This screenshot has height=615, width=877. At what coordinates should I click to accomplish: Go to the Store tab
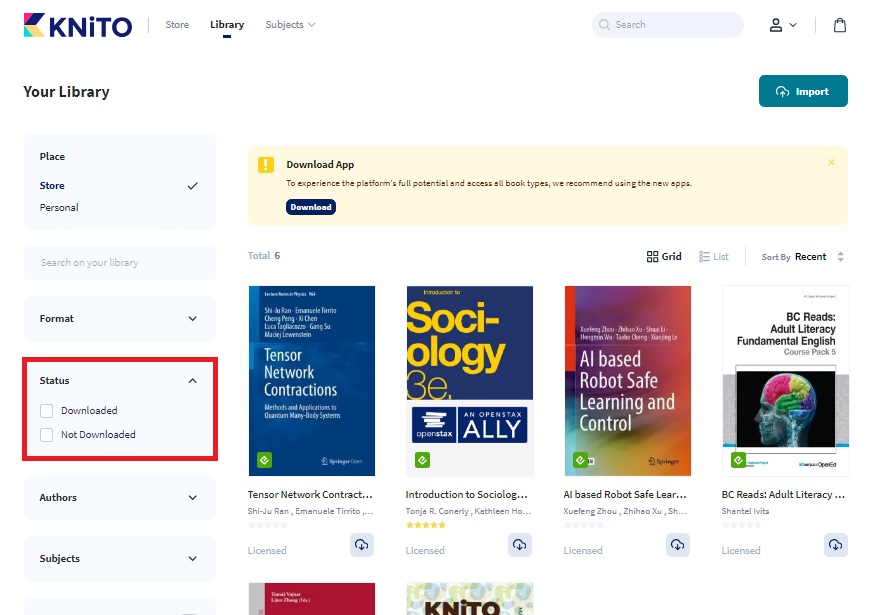click(177, 25)
